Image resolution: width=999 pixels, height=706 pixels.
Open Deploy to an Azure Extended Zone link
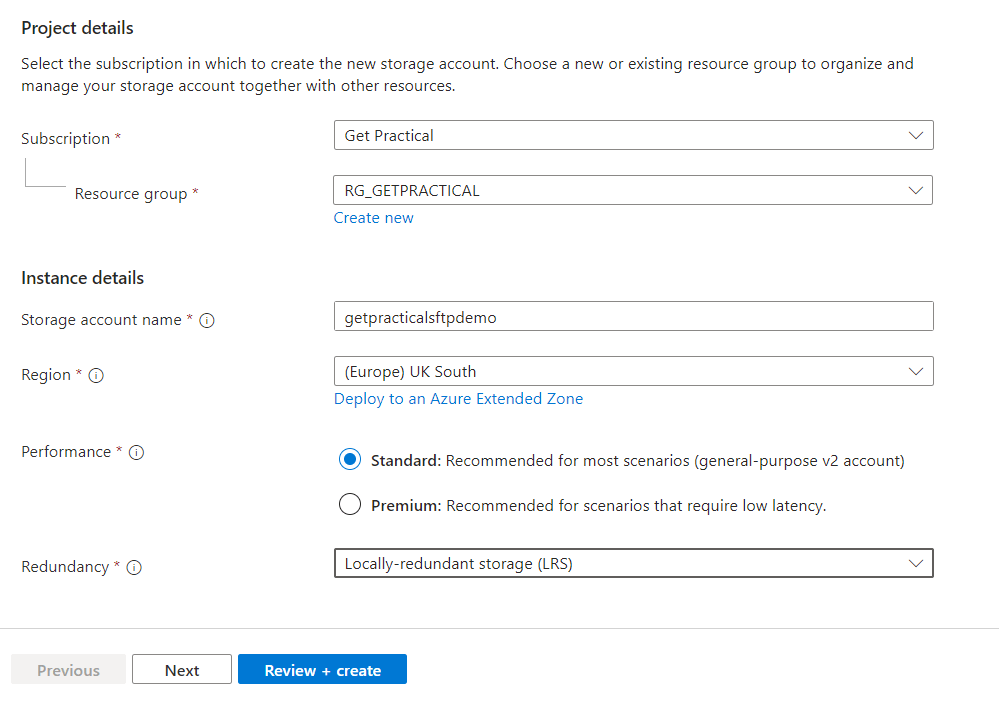(x=458, y=399)
